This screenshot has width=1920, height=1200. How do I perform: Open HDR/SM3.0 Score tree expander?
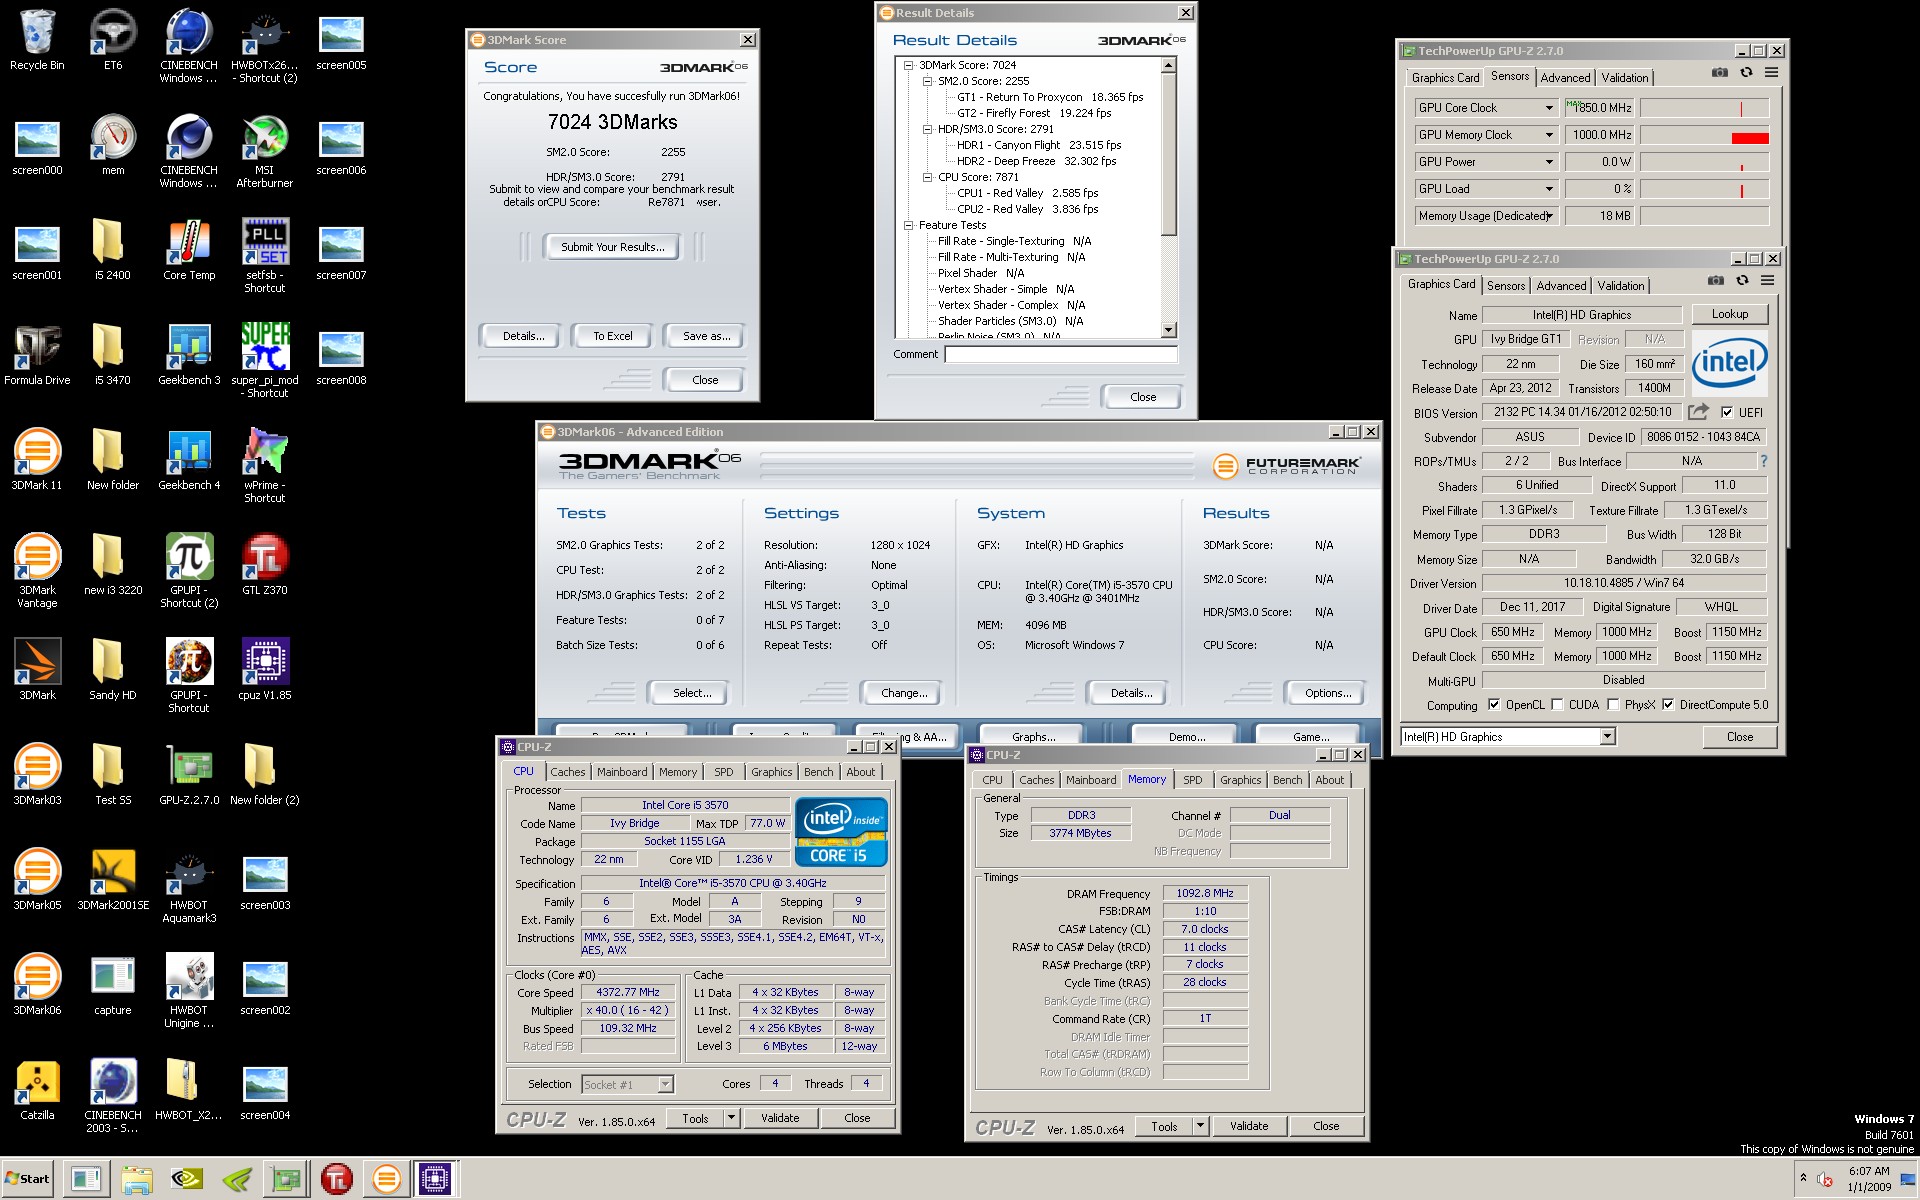[x=927, y=129]
